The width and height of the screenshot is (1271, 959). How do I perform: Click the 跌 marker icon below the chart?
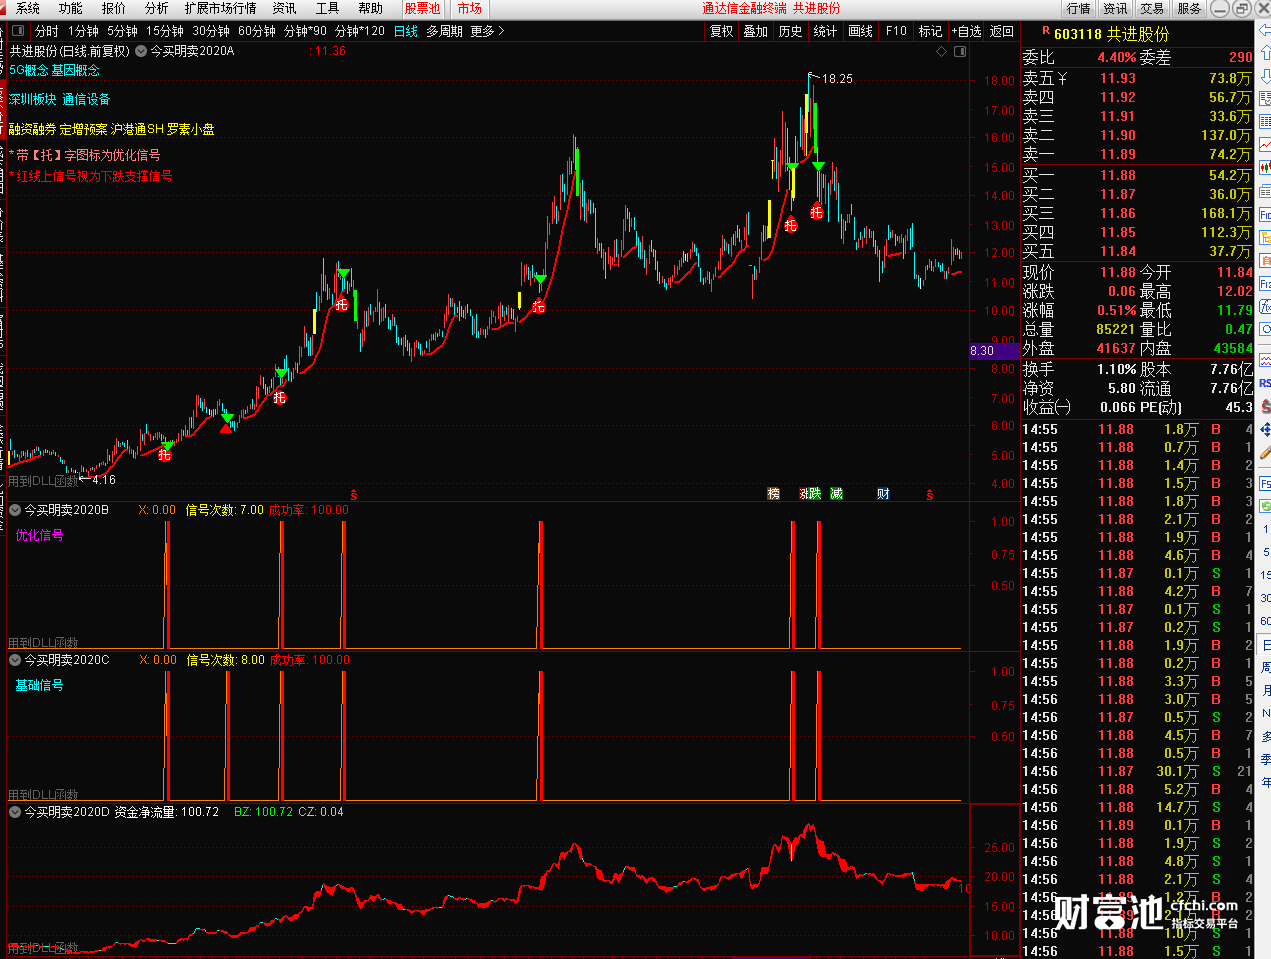(814, 494)
